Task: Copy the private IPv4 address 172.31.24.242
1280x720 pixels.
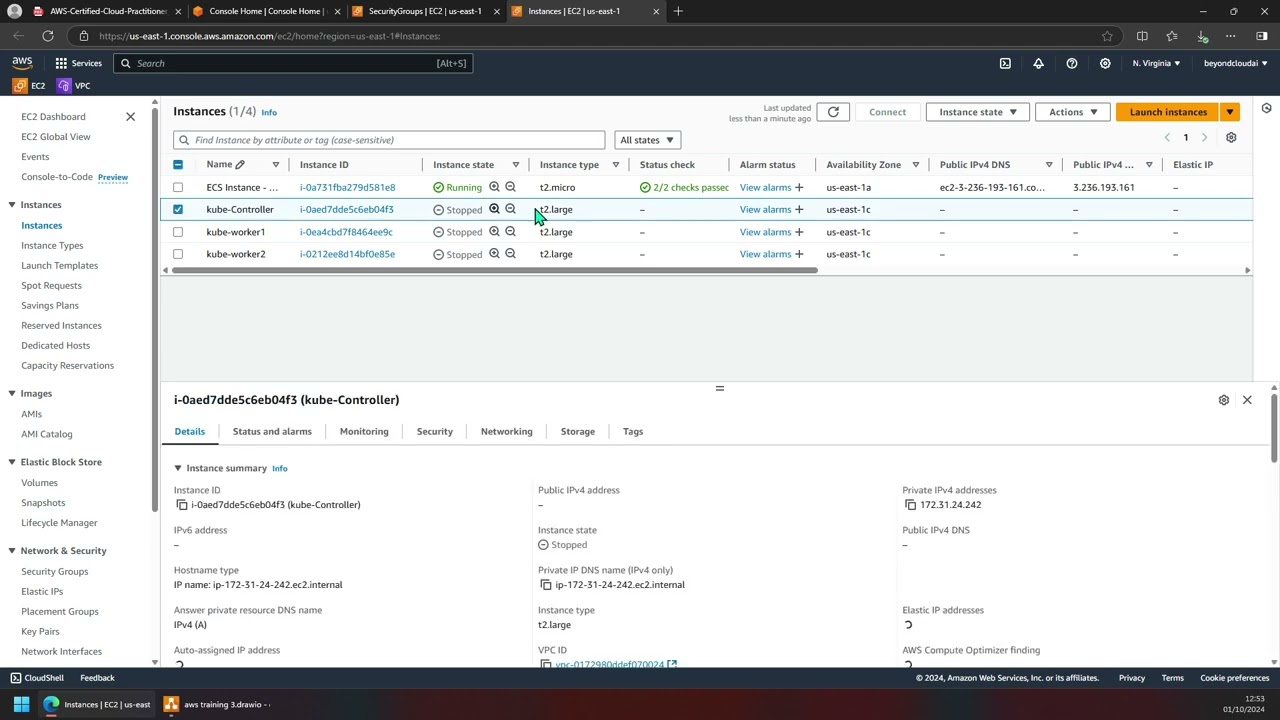Action: click(x=911, y=505)
